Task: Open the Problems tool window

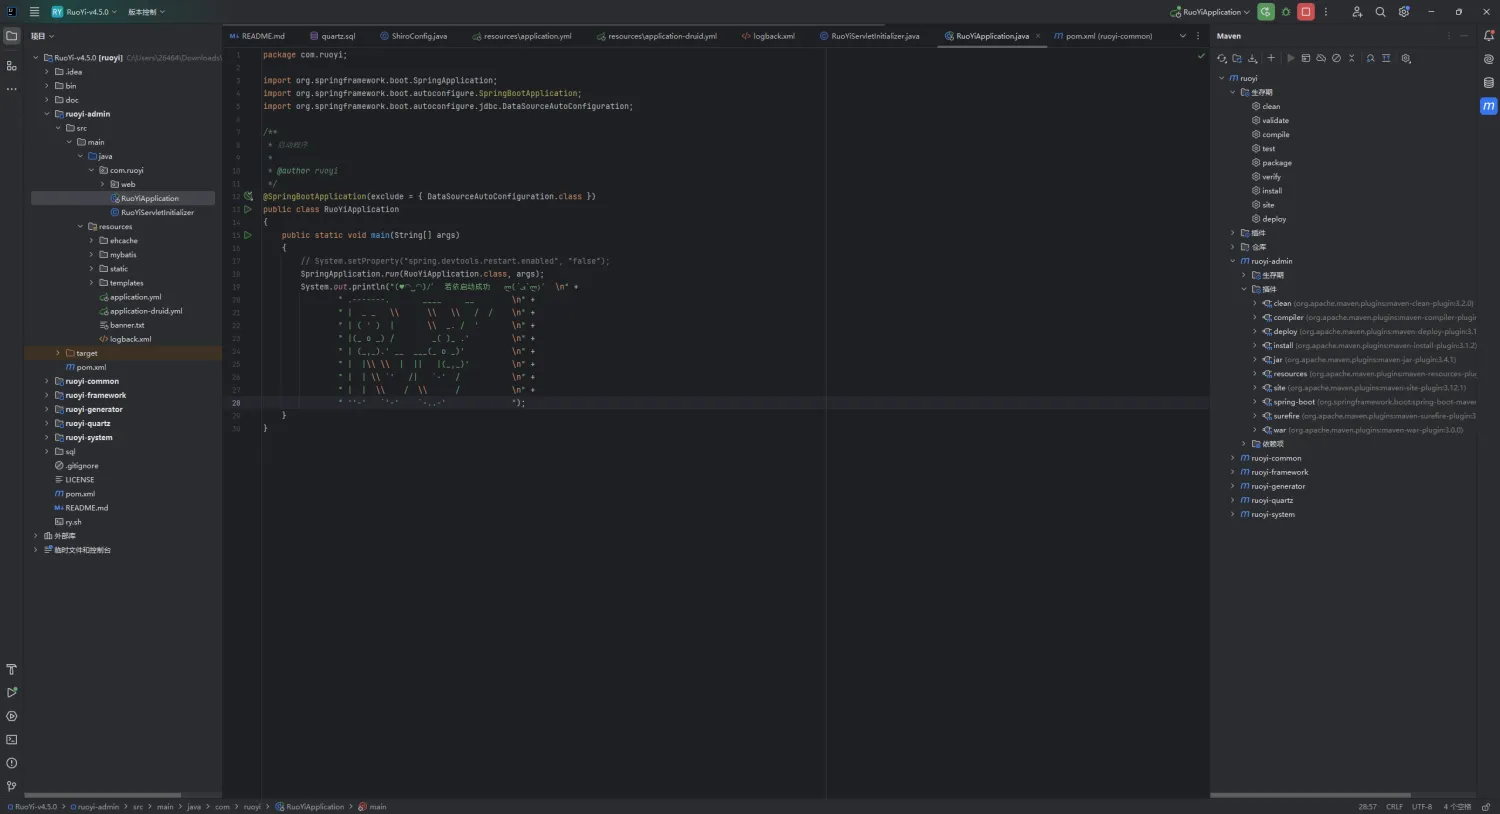Action: point(12,763)
